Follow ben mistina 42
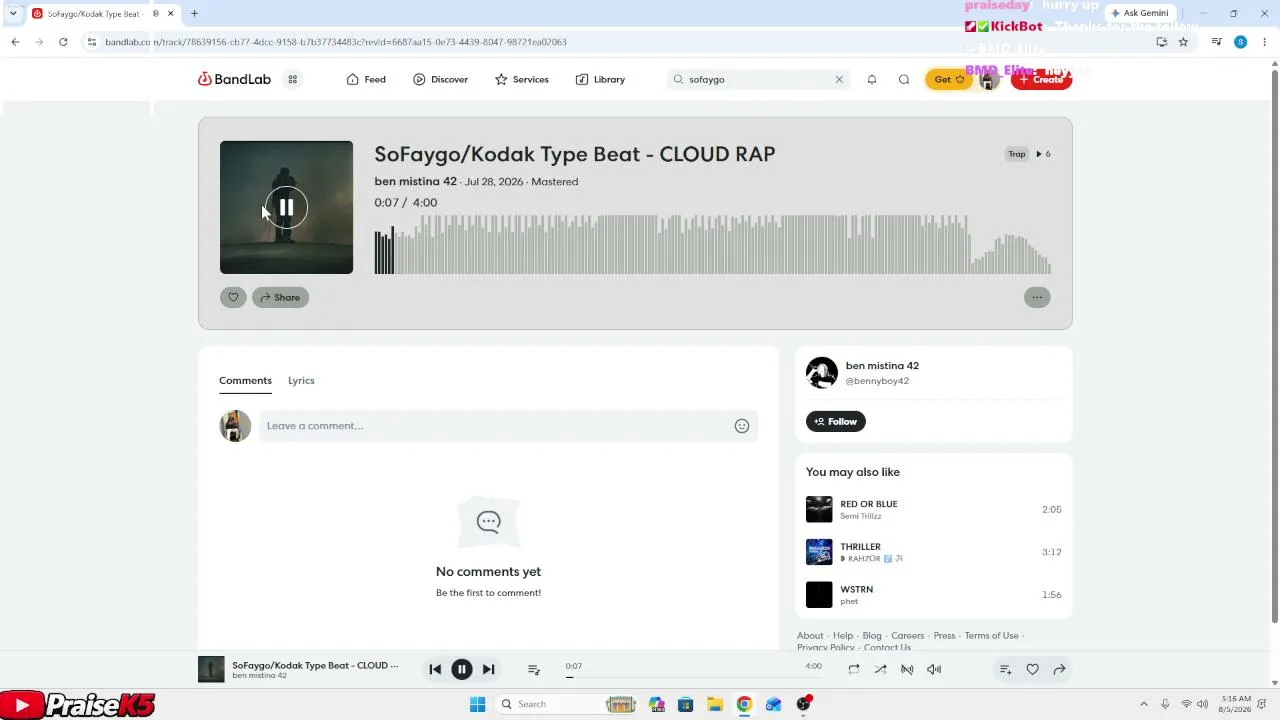Viewport: 1280px width, 720px height. click(x=836, y=422)
